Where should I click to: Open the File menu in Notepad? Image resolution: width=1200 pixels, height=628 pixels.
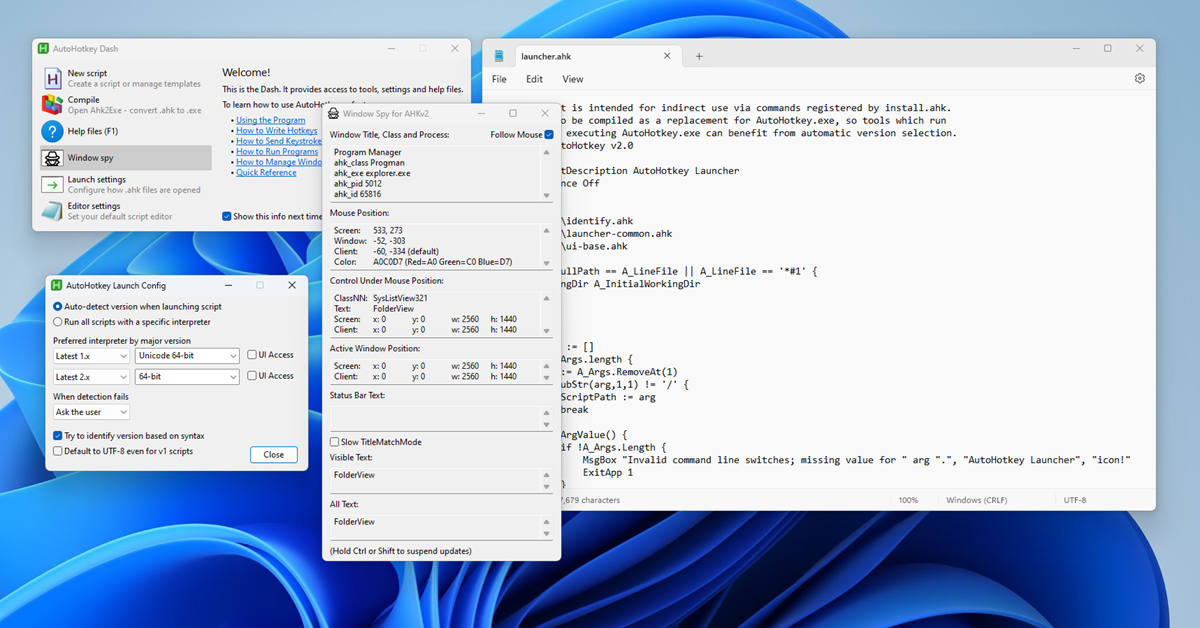[499, 79]
